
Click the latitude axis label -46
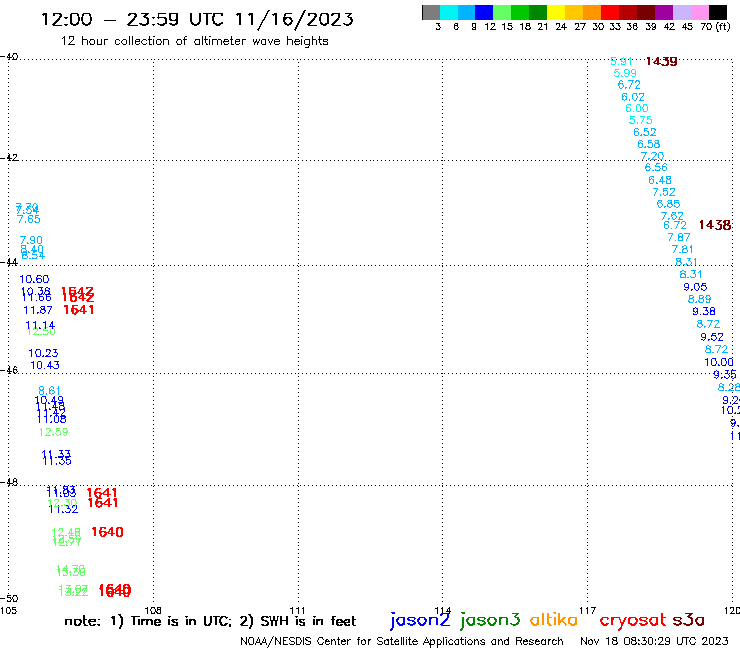click(10, 371)
